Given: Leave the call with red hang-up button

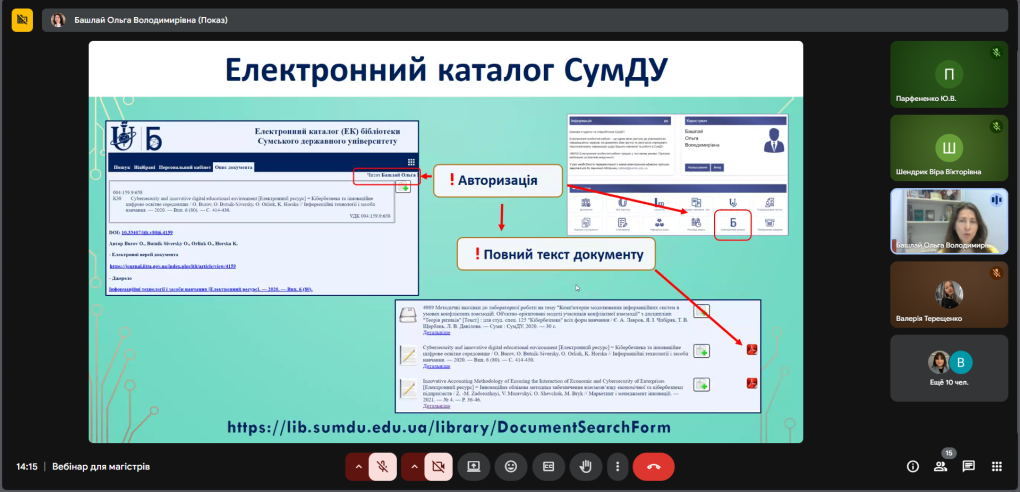Looking at the screenshot, I should pyautogui.click(x=653, y=466).
